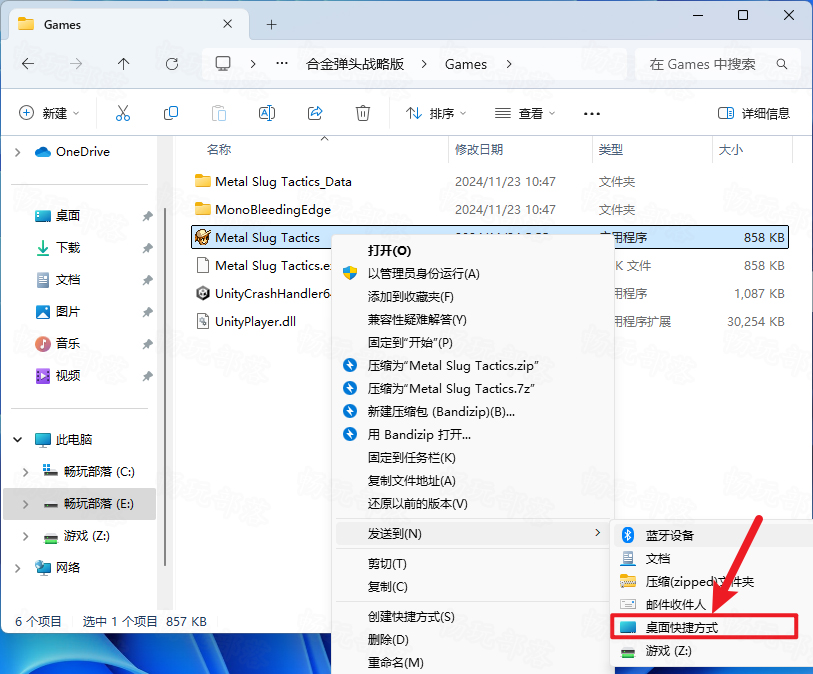
Task: Click the Metal Slug Tactics application icon
Action: point(203,237)
